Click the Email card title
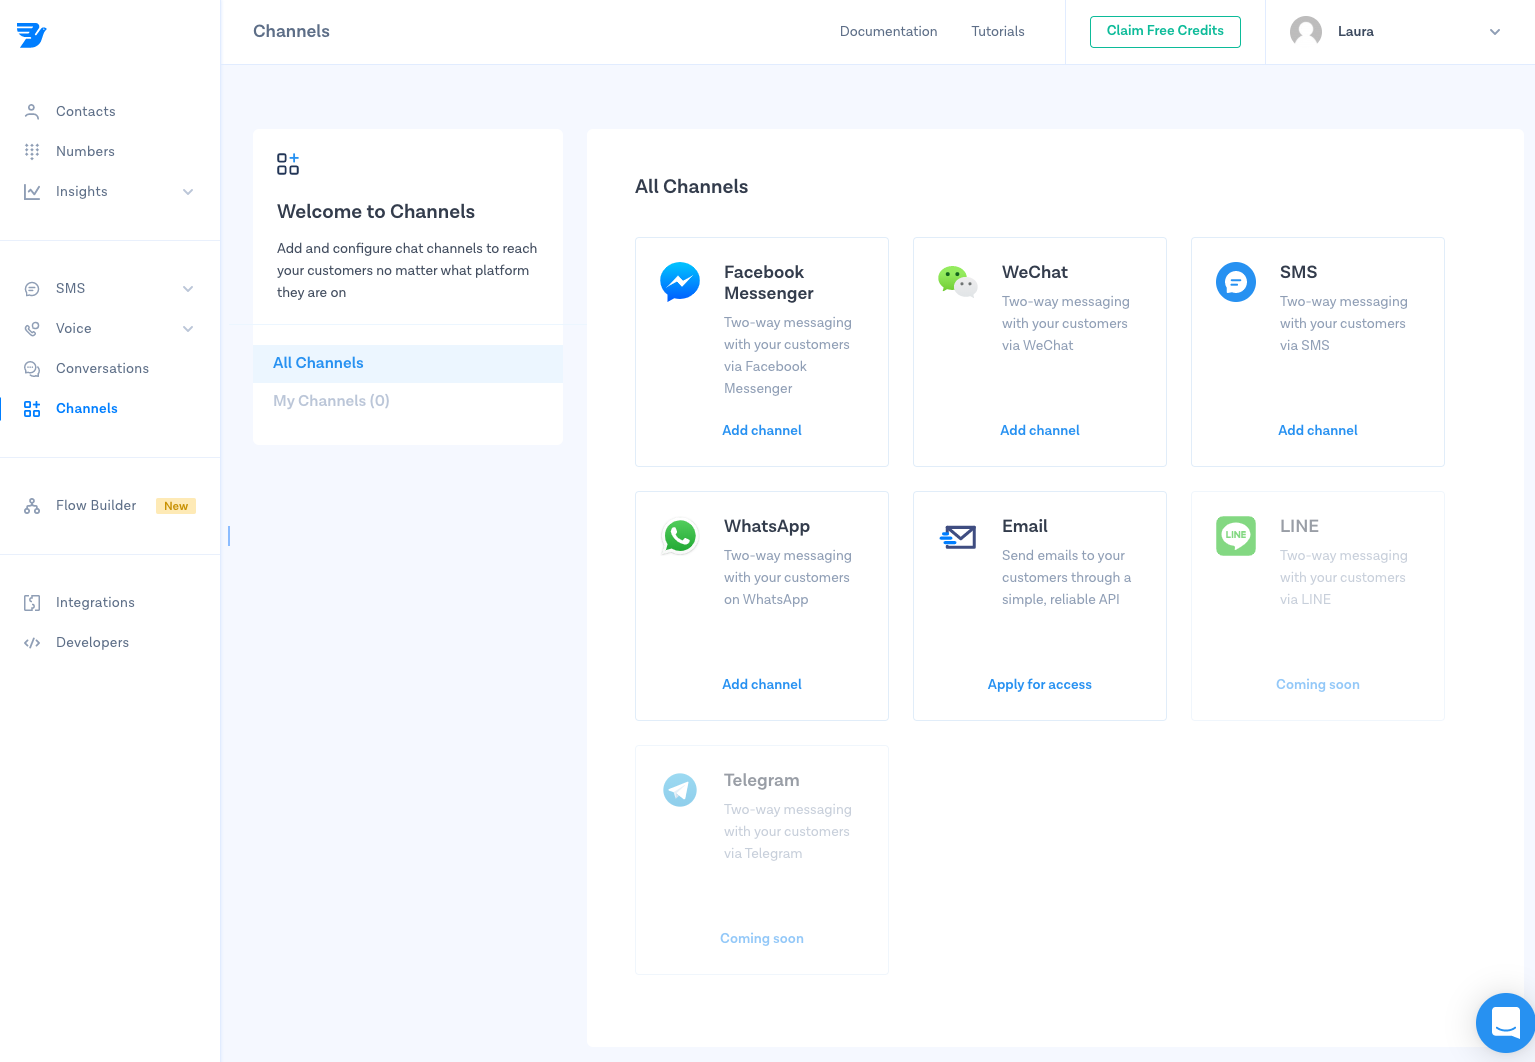Viewport: 1535px width, 1062px height. click(1025, 526)
